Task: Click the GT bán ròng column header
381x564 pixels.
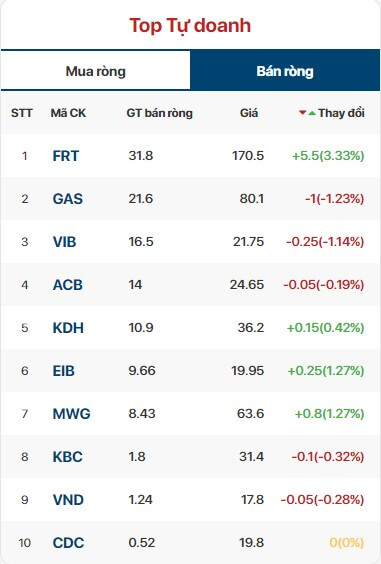Action: [x=160, y=113]
